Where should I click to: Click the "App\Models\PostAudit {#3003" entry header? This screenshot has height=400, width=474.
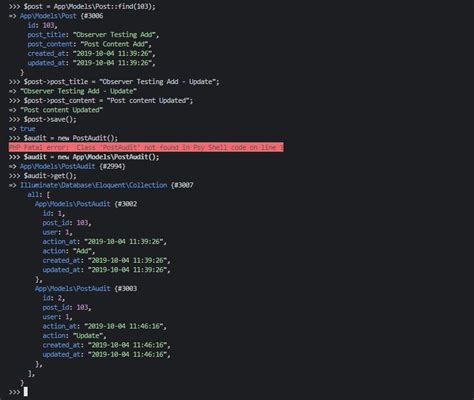pos(86,288)
